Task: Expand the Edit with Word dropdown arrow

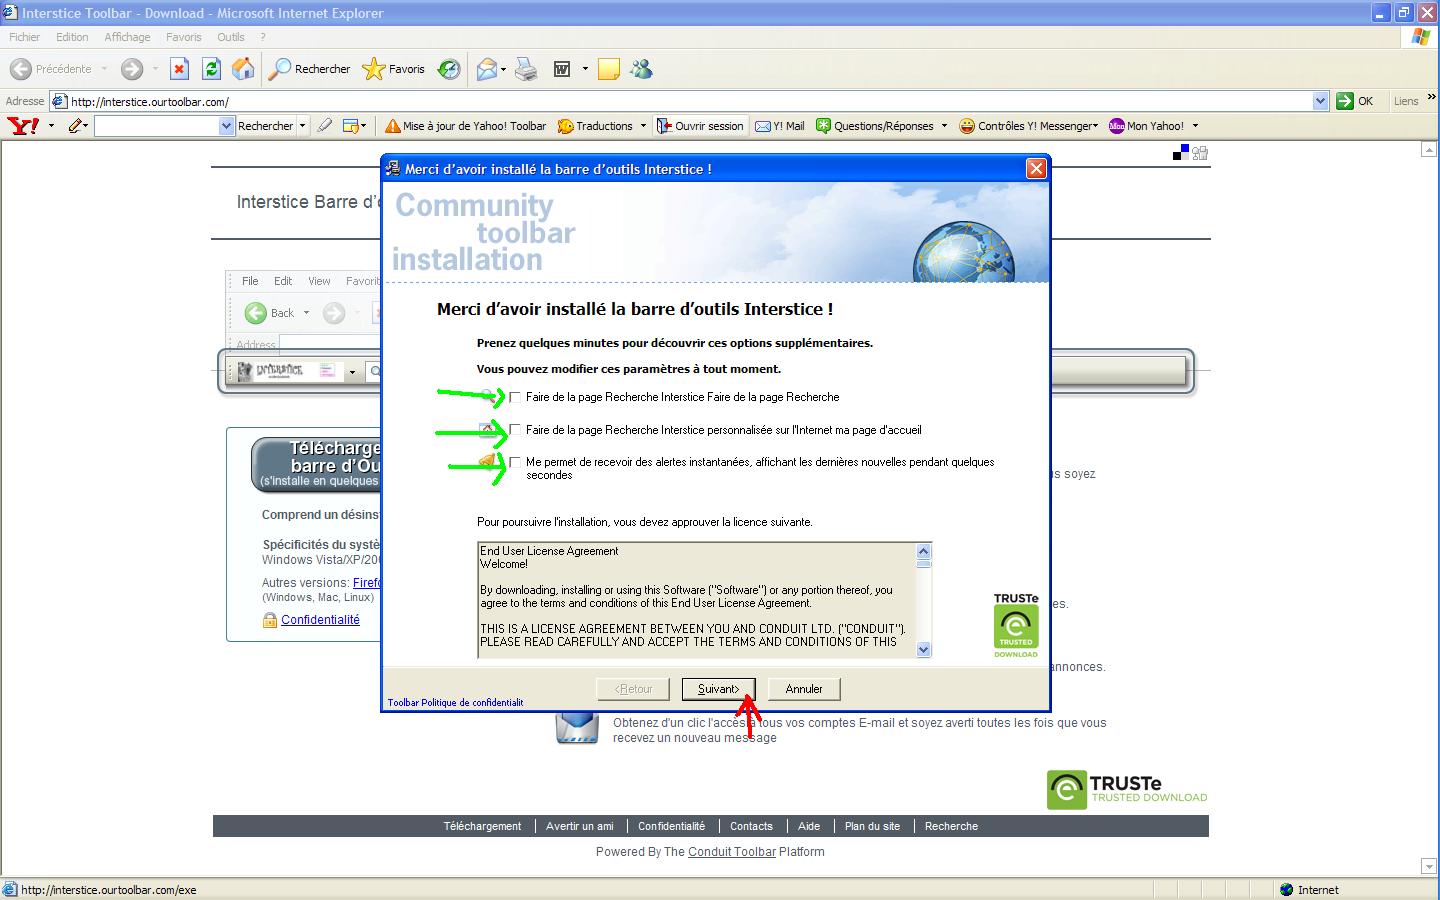Action: (x=585, y=69)
